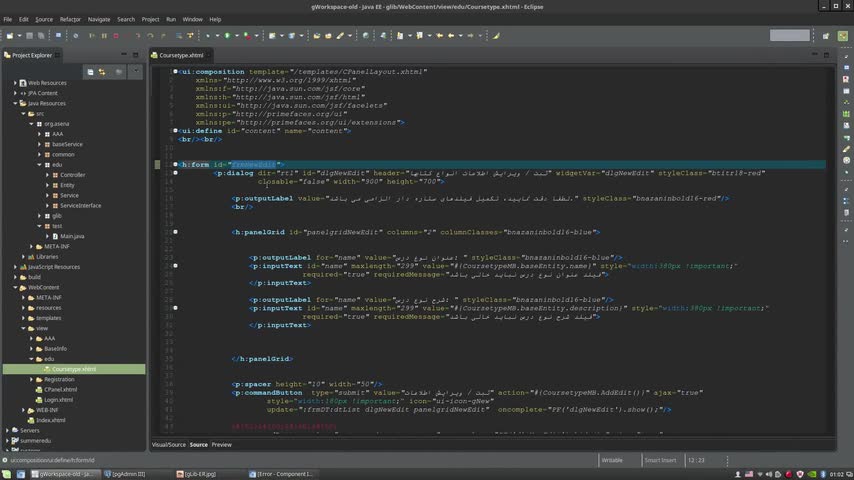Select Coursetype.xhtml in Project Explorer
The width and height of the screenshot is (854, 480).
tap(74, 369)
